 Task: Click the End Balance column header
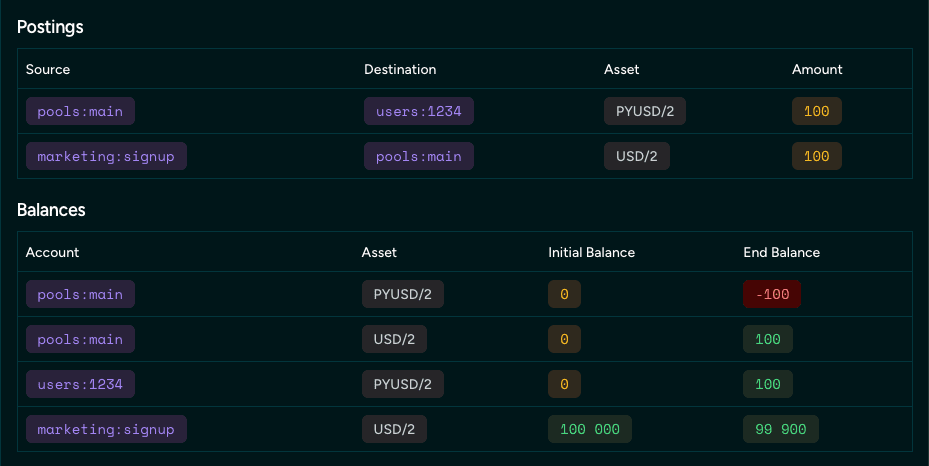pos(781,253)
